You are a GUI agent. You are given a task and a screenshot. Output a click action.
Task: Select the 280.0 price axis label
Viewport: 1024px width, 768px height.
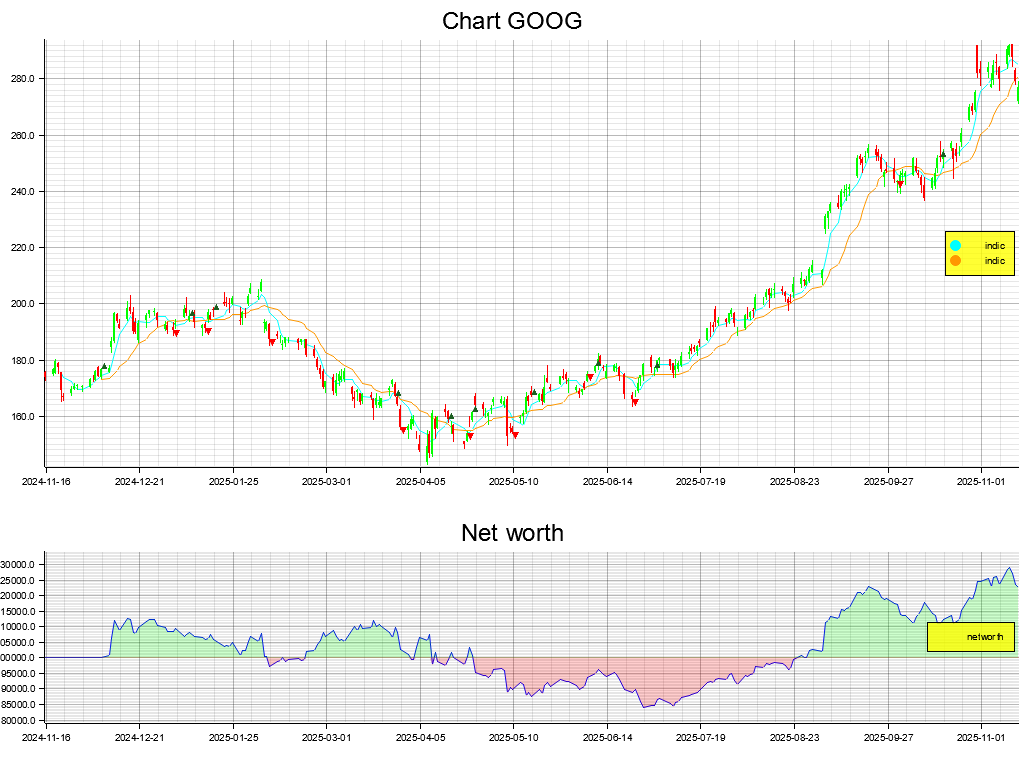(24, 79)
